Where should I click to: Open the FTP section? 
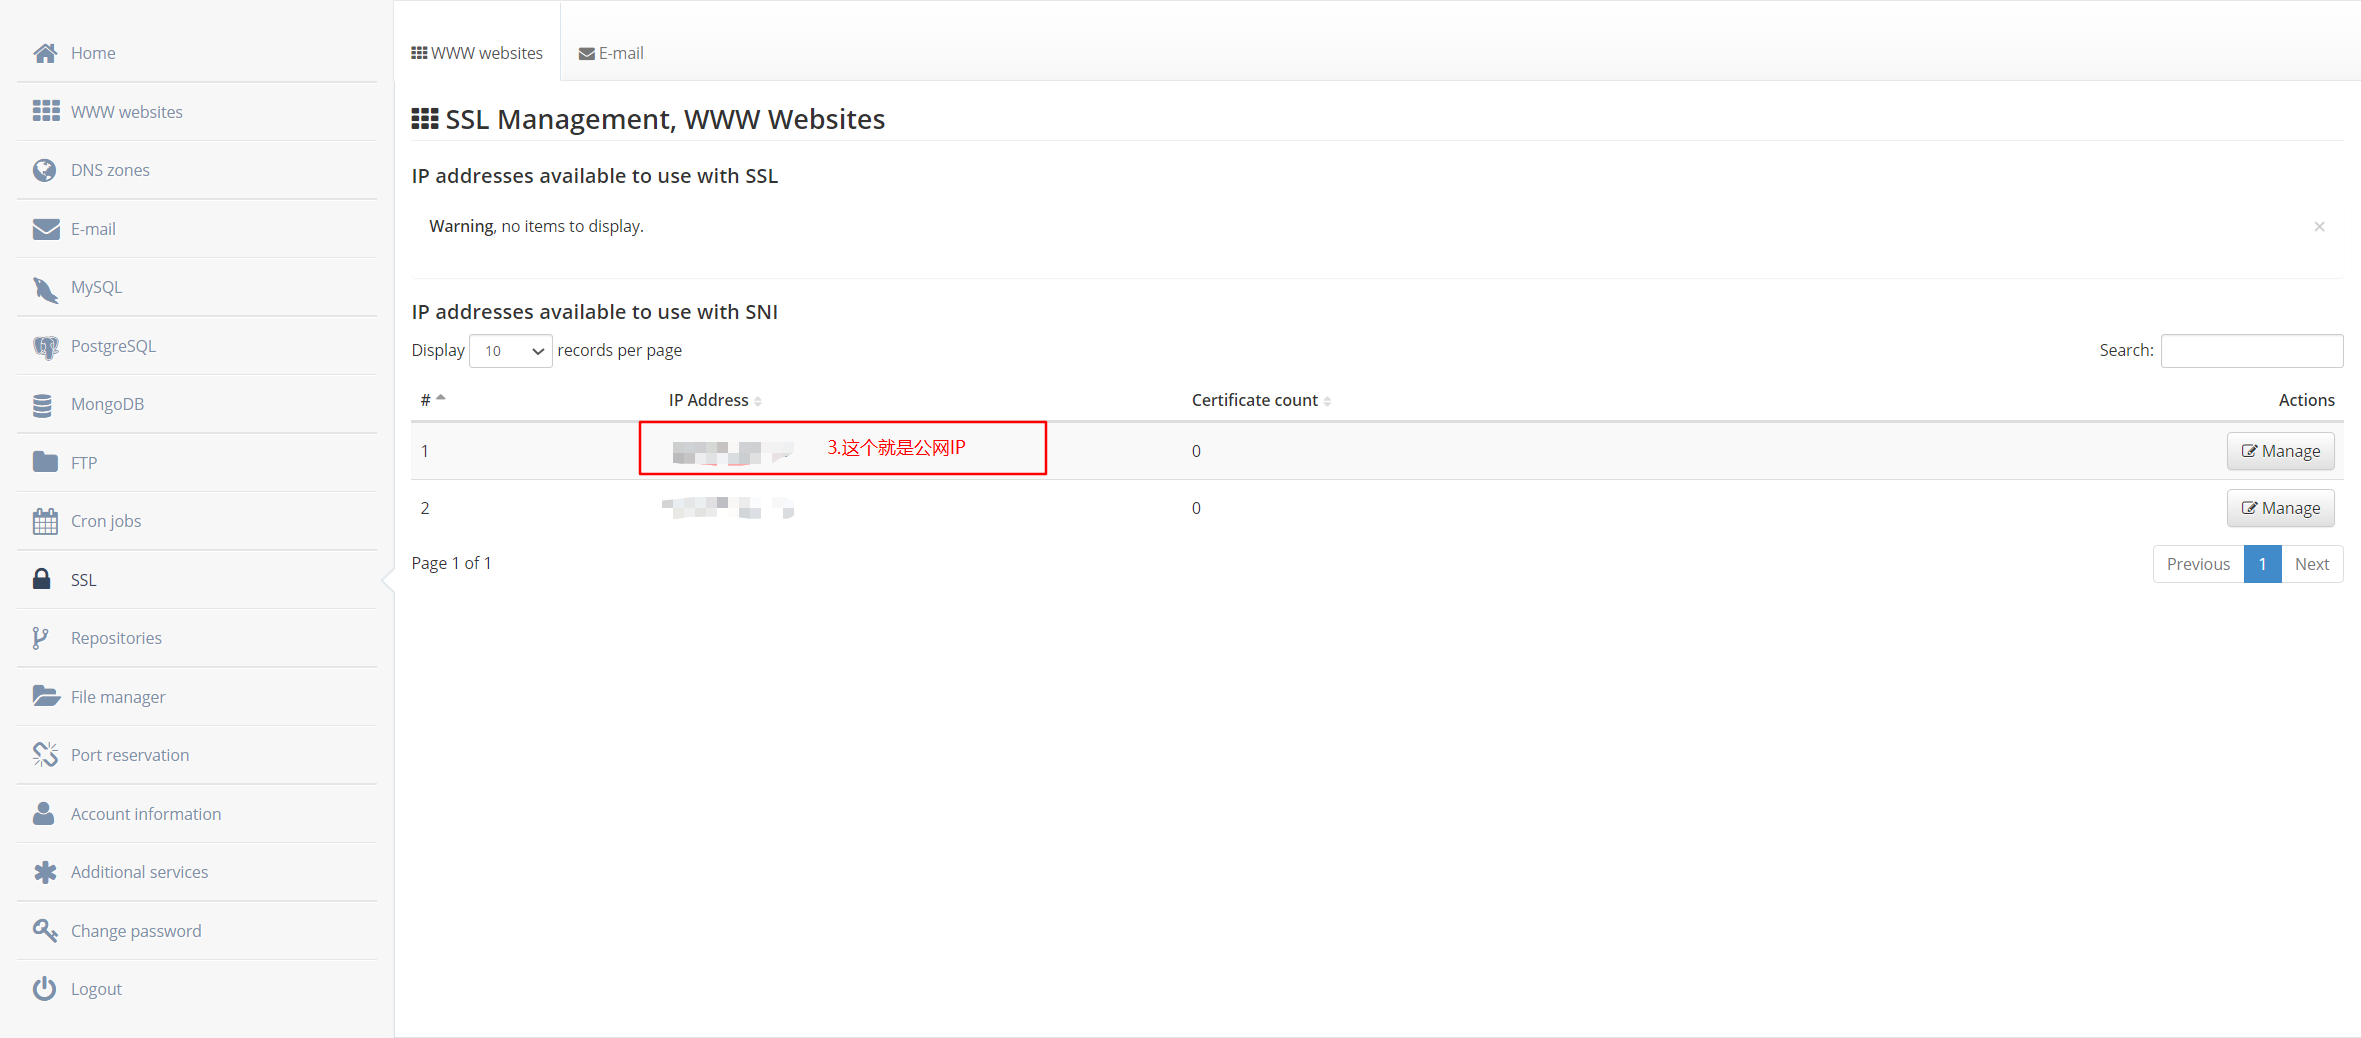click(84, 462)
